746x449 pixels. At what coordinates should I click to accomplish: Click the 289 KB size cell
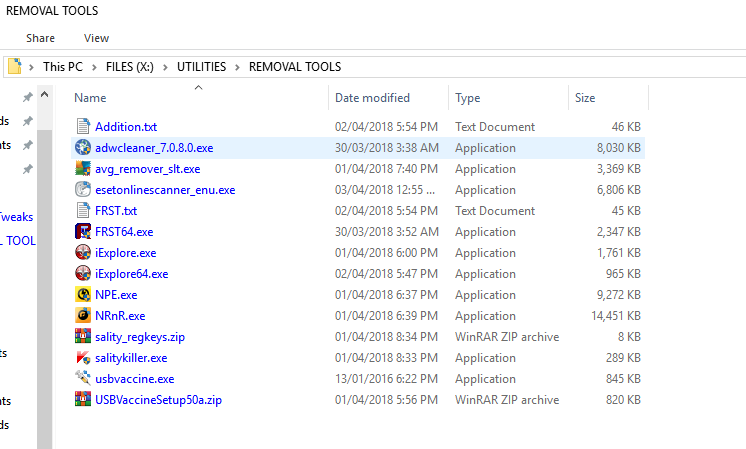point(623,358)
